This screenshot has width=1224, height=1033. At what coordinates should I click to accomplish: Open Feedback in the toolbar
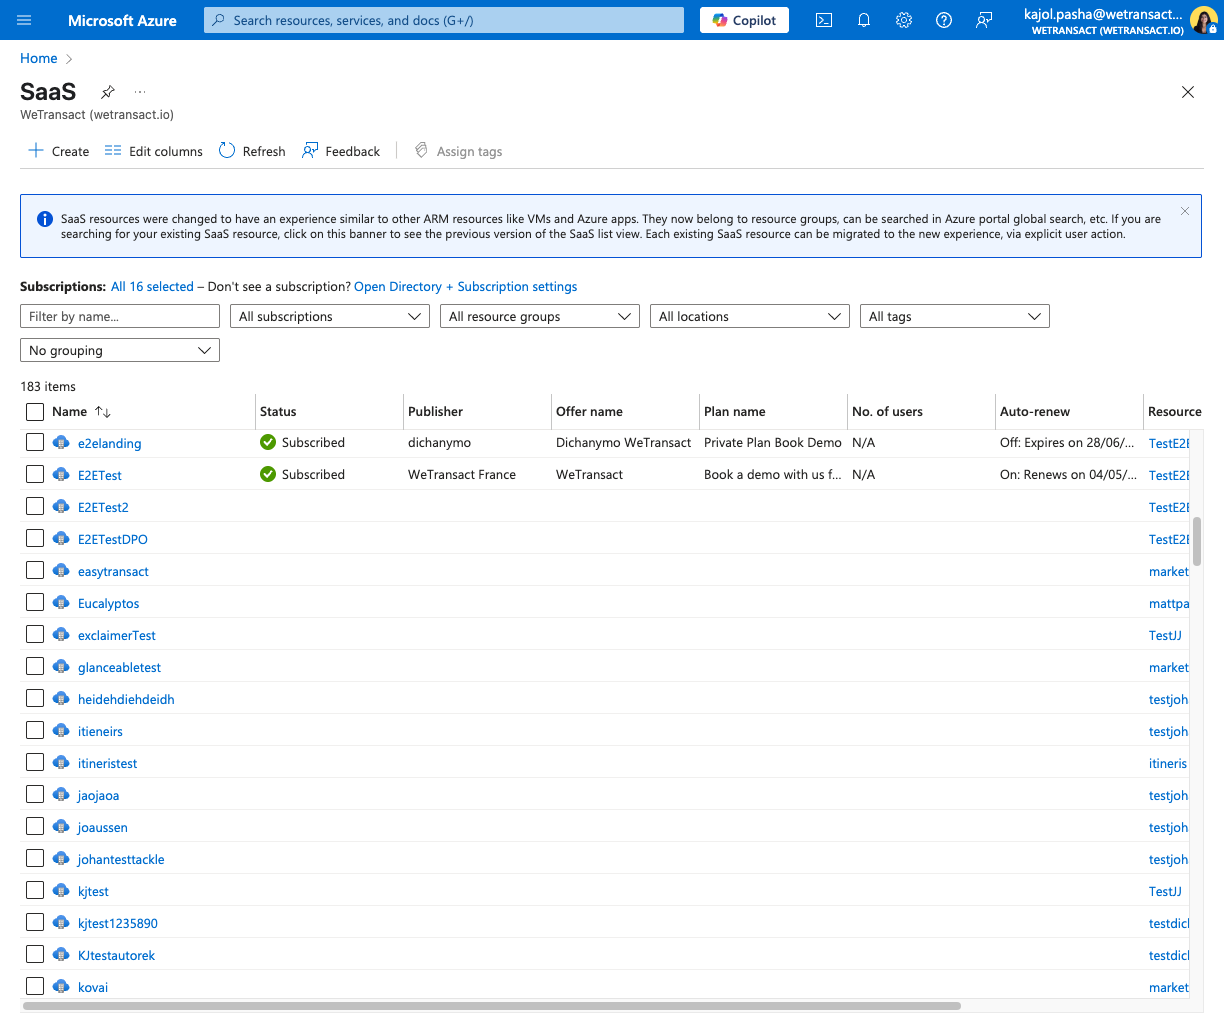[341, 151]
